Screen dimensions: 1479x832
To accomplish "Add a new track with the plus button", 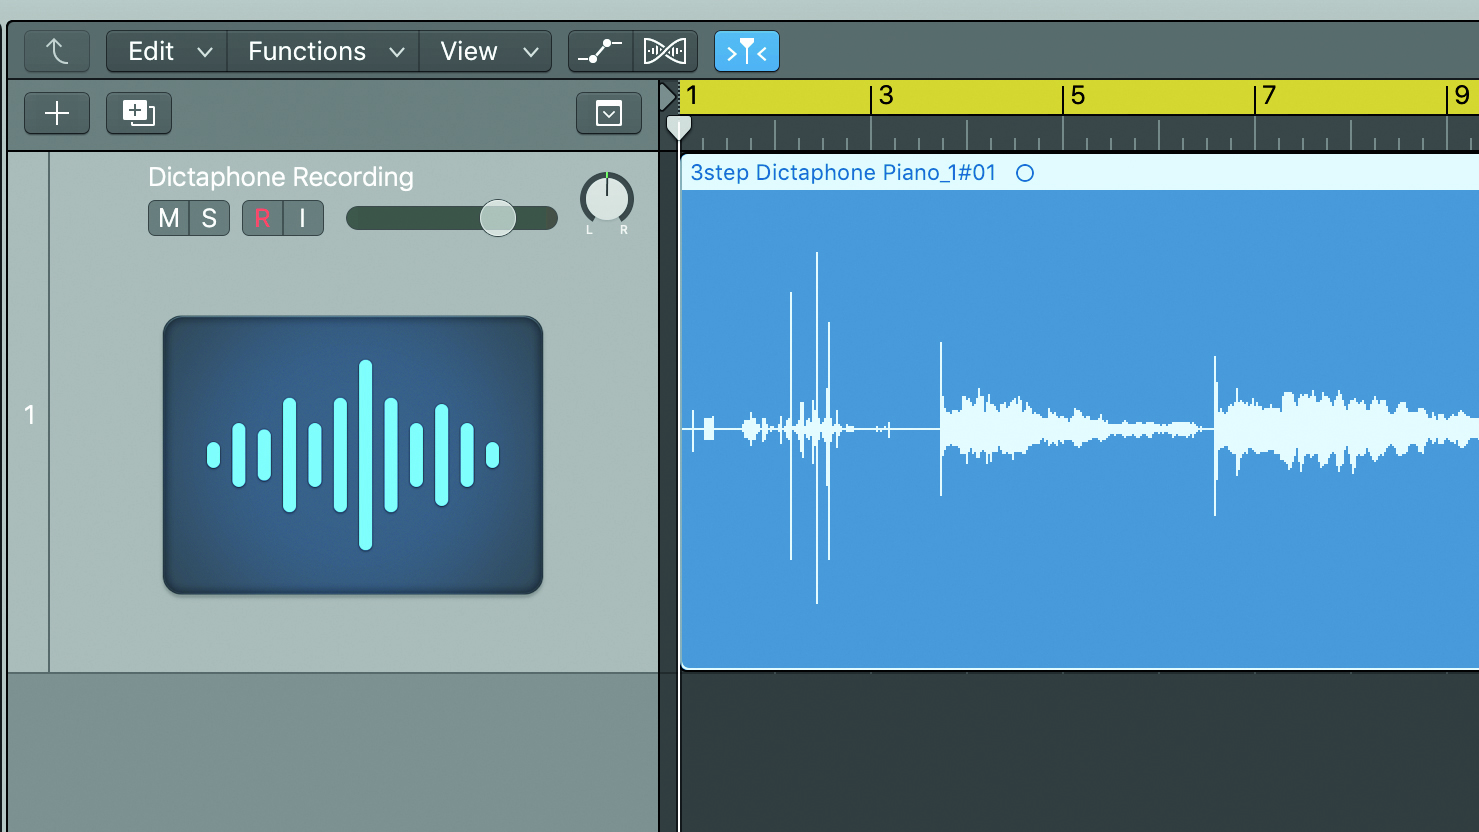I will click(57, 113).
